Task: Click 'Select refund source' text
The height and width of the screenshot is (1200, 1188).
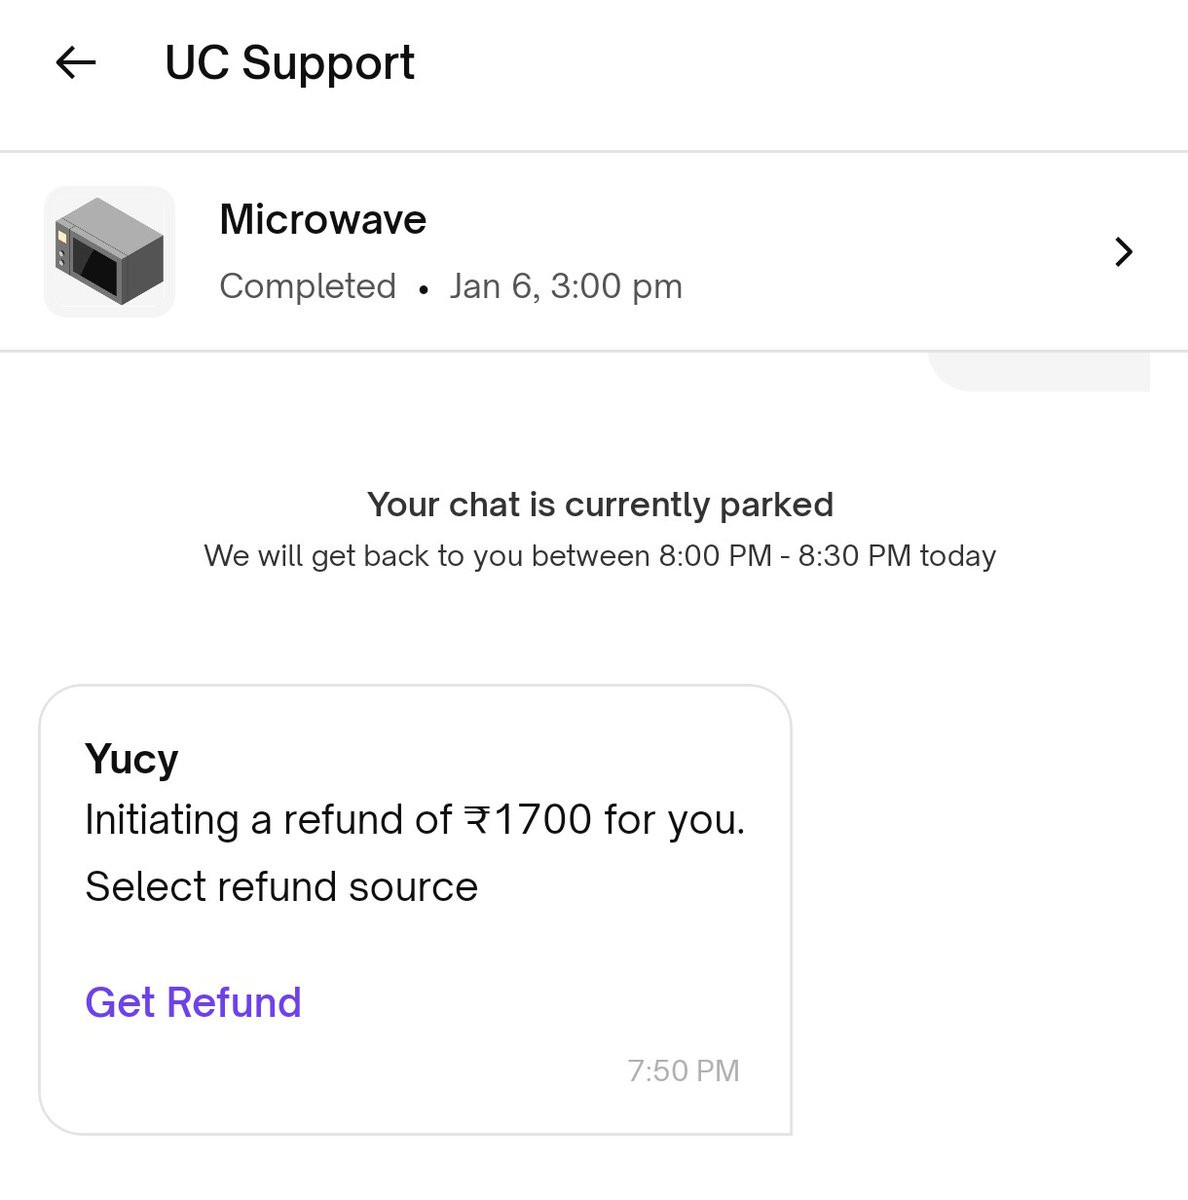Action: pyautogui.click(x=281, y=887)
